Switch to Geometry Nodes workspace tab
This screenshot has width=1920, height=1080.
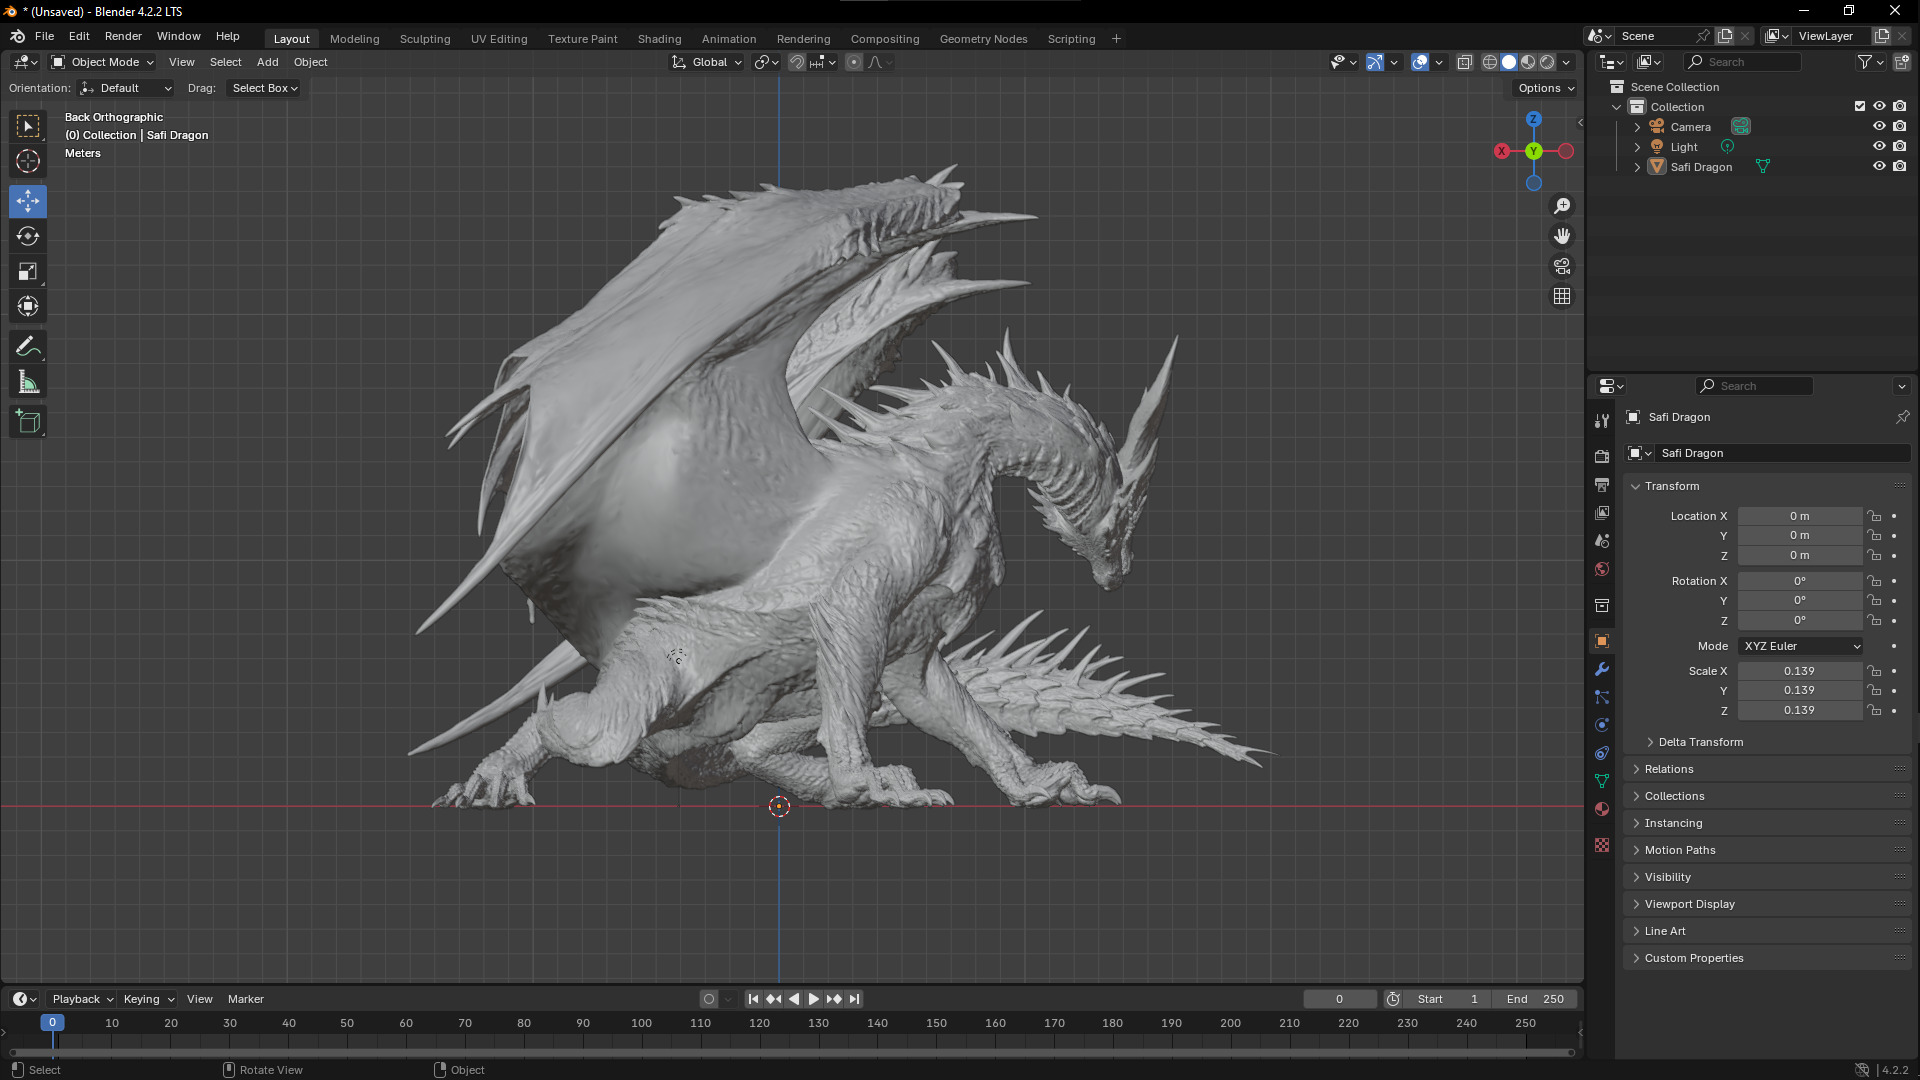983,39
